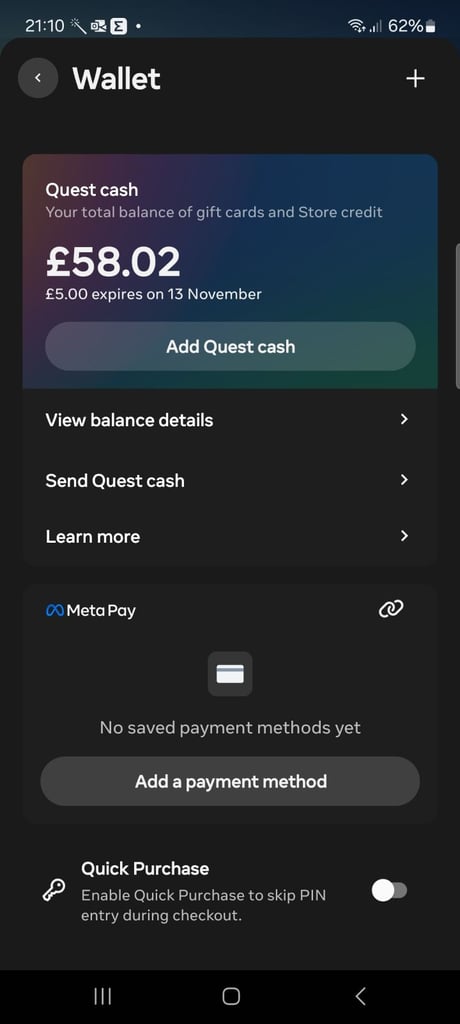Image resolution: width=460 pixels, height=1024 pixels.
Task: Click the page scrollbar on right edge
Action: [457, 316]
